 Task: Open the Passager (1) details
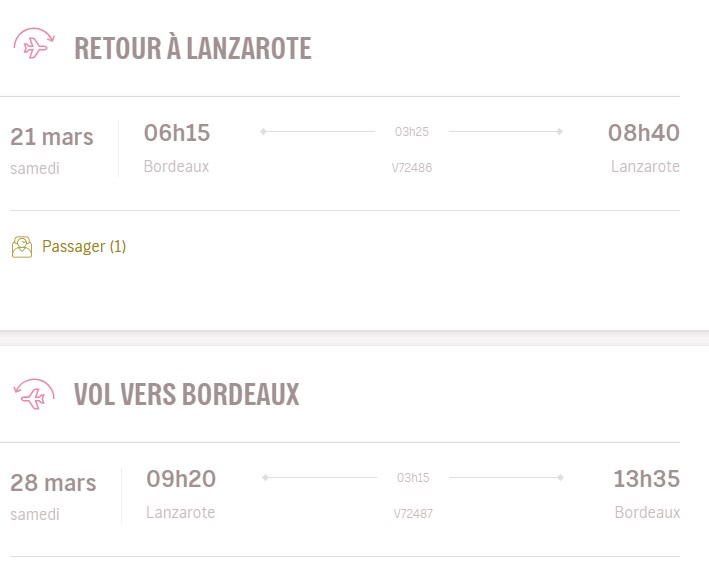click(x=84, y=246)
